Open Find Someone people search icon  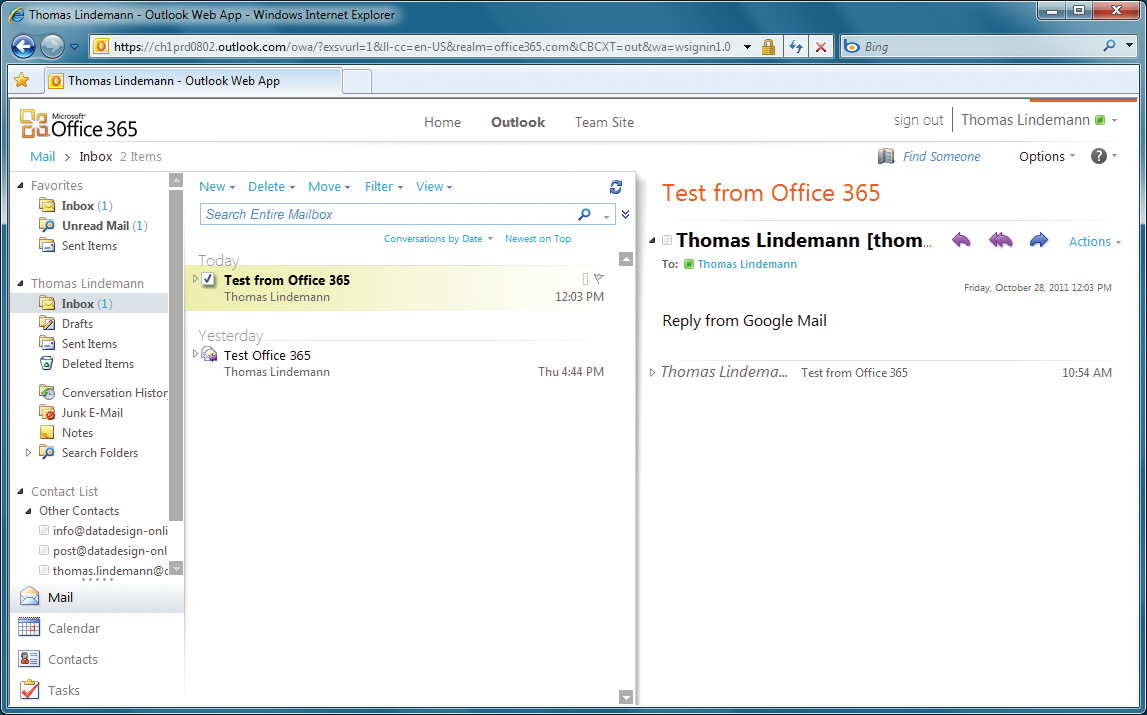tap(885, 156)
